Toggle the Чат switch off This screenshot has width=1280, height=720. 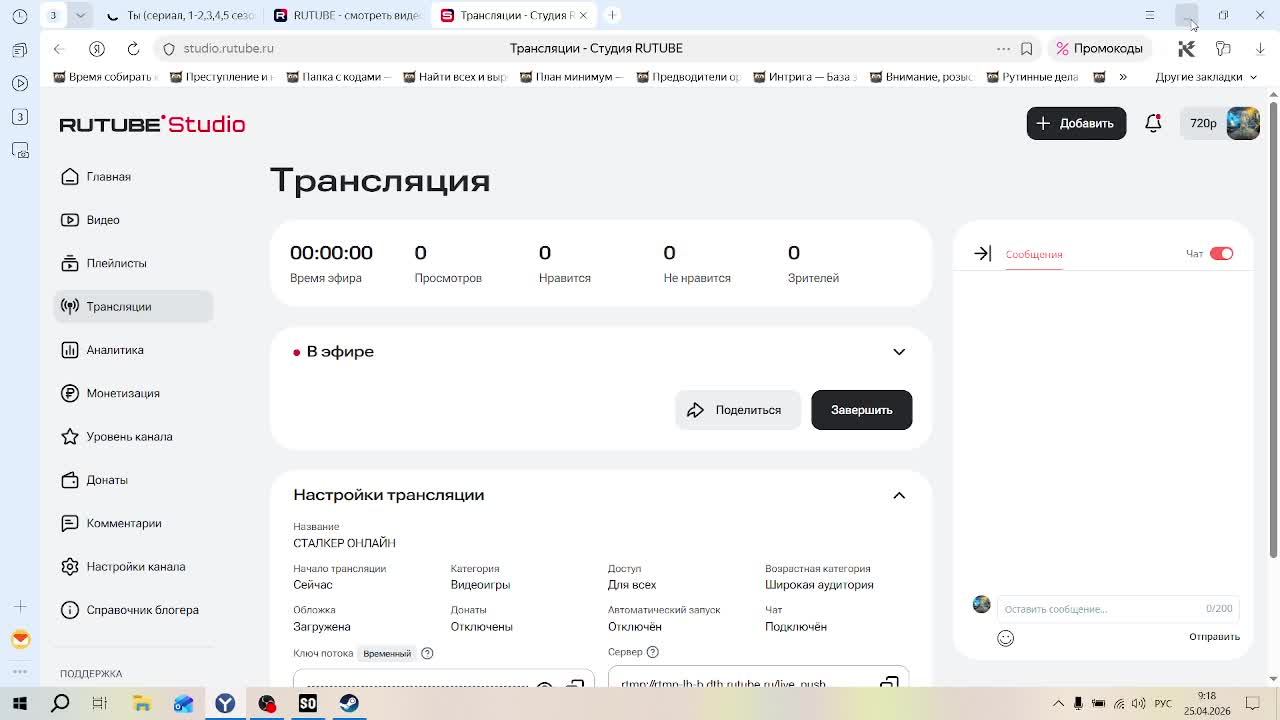click(1221, 254)
